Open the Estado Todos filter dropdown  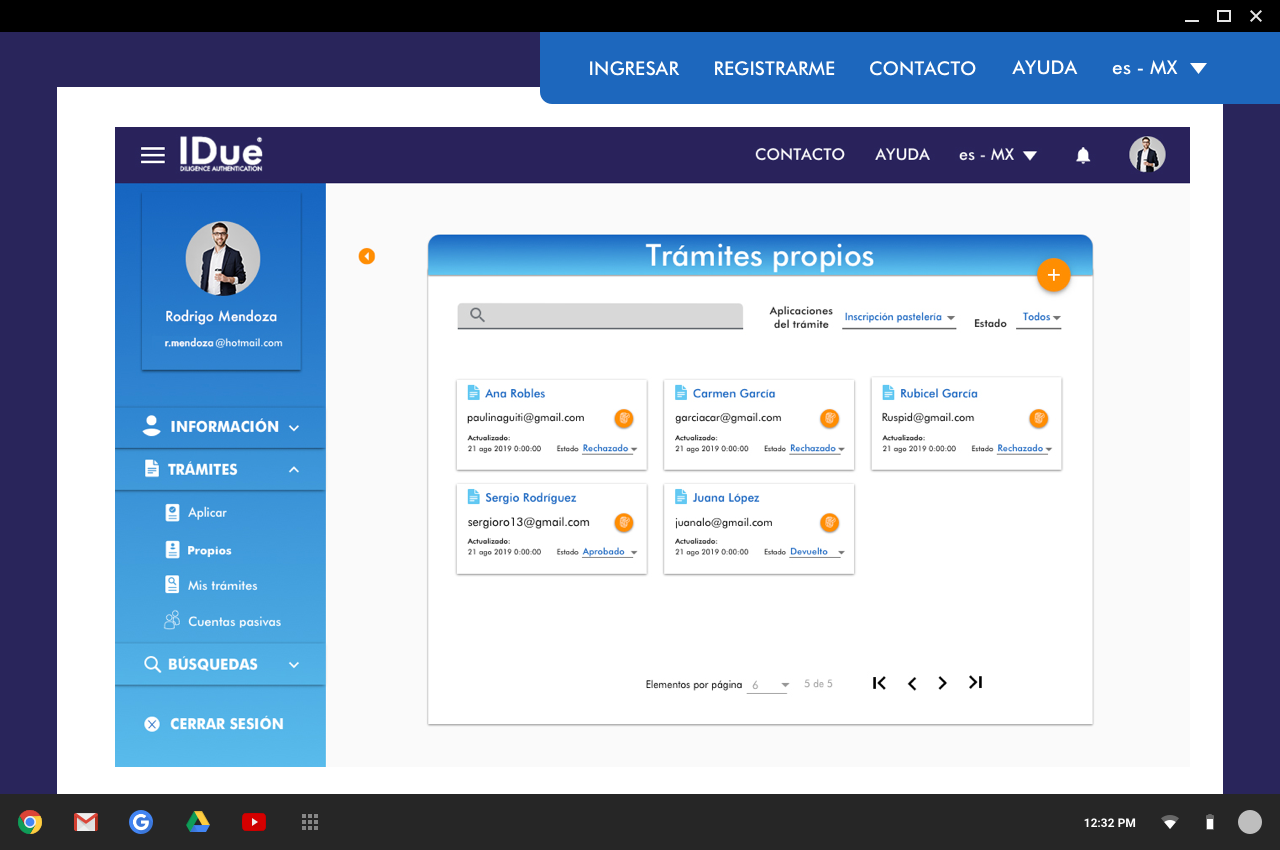pyautogui.click(x=1040, y=318)
